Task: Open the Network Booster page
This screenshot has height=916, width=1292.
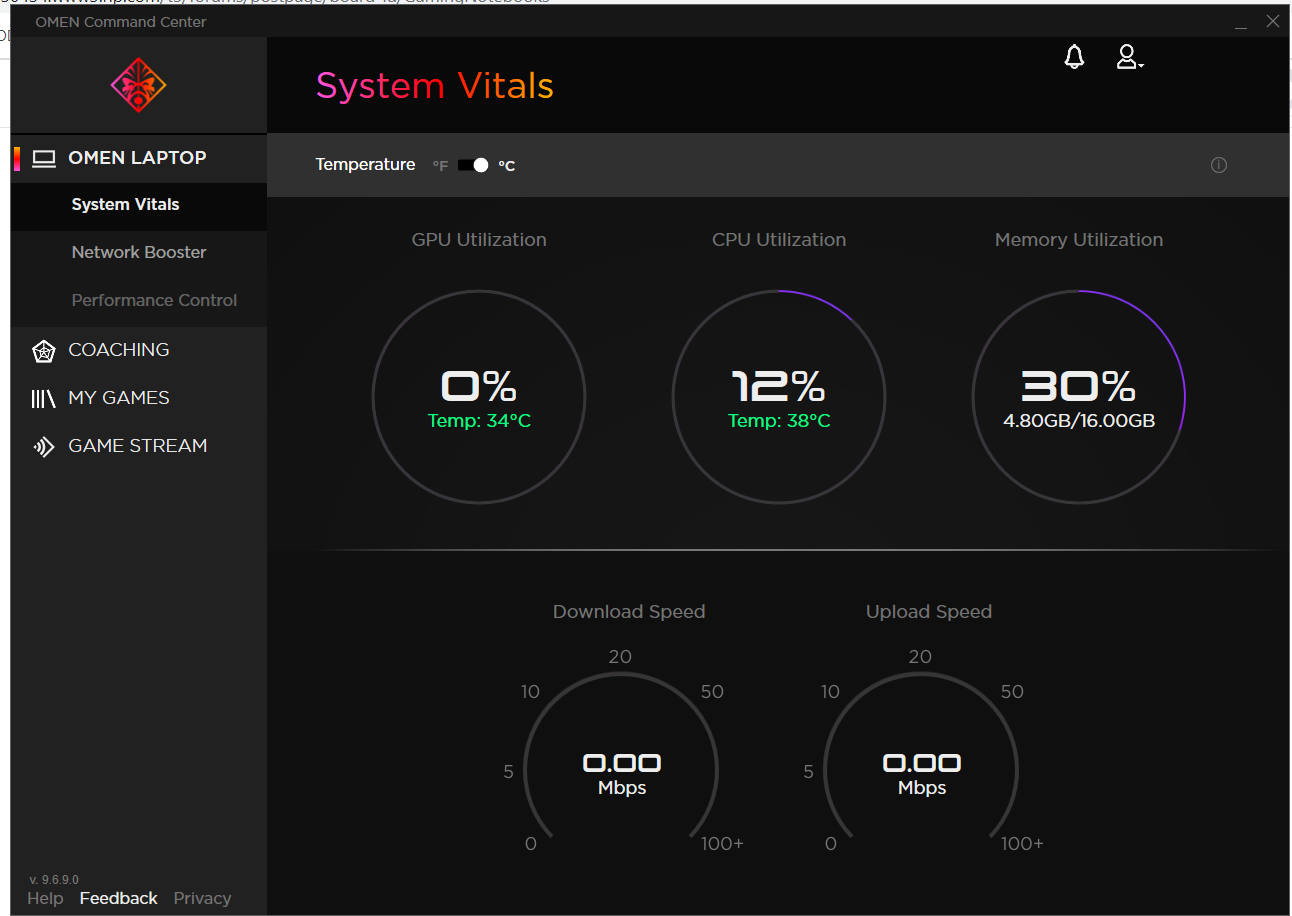Action: (139, 253)
